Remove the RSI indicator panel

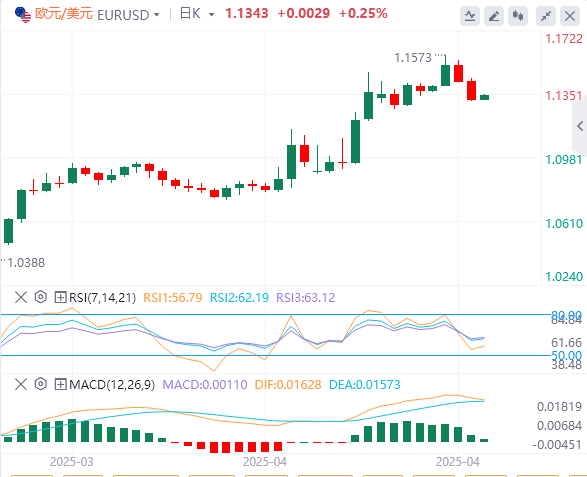pyautogui.click(x=21, y=298)
